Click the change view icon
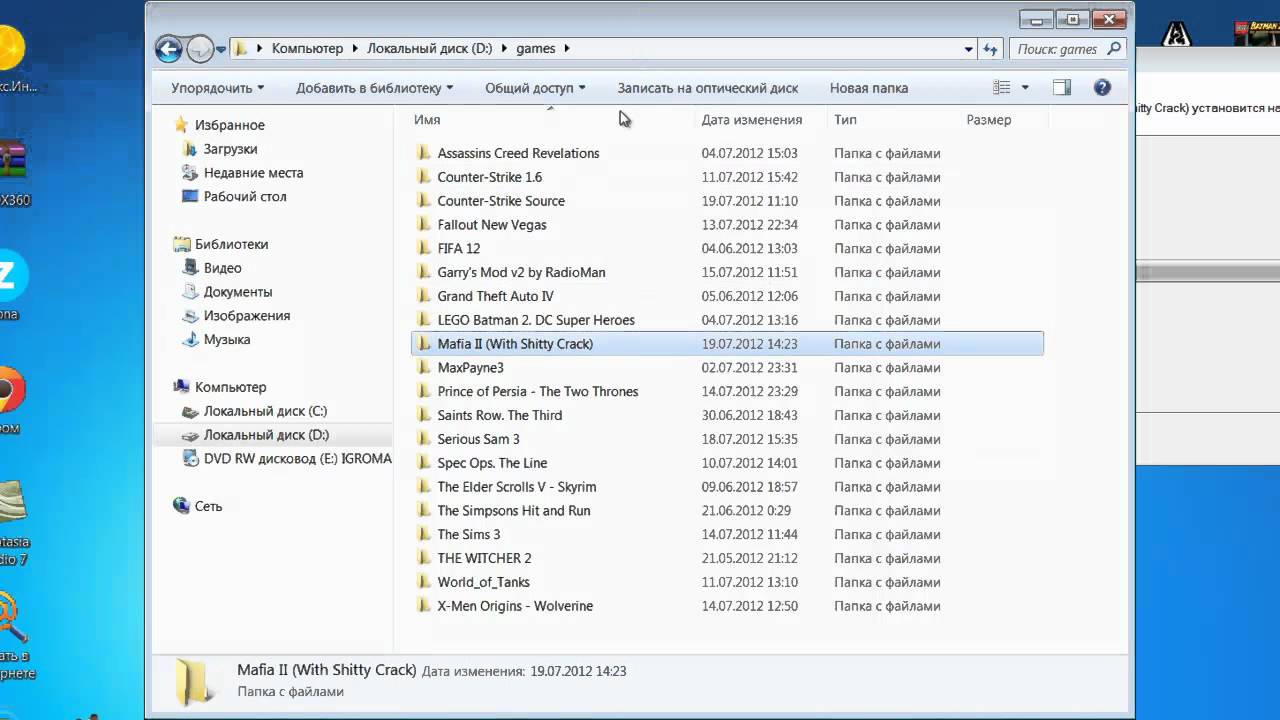This screenshot has height=720, width=1280. (x=1001, y=88)
